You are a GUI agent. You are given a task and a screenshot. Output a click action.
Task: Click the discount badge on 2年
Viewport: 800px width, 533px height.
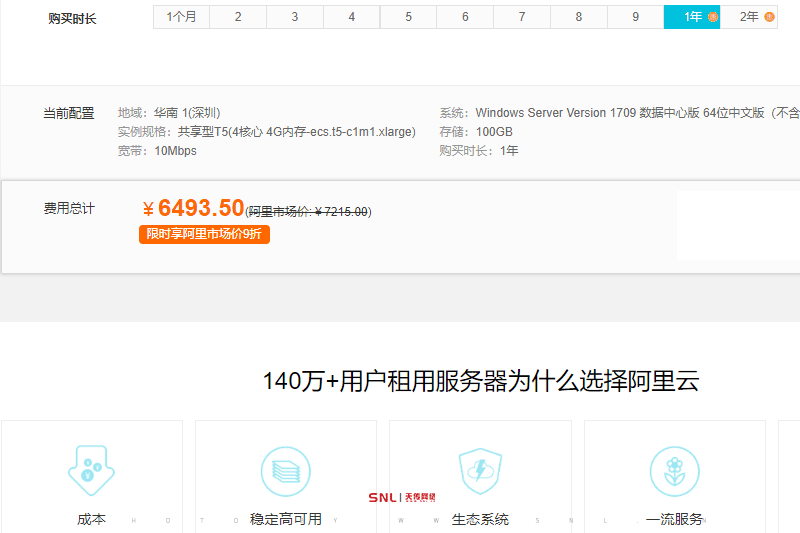click(x=769, y=17)
